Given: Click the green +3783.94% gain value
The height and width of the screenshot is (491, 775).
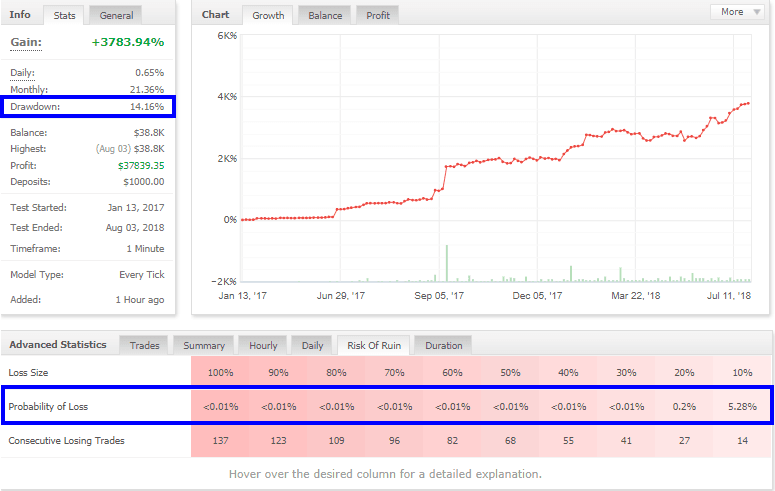Looking at the screenshot, I should coord(127,42).
